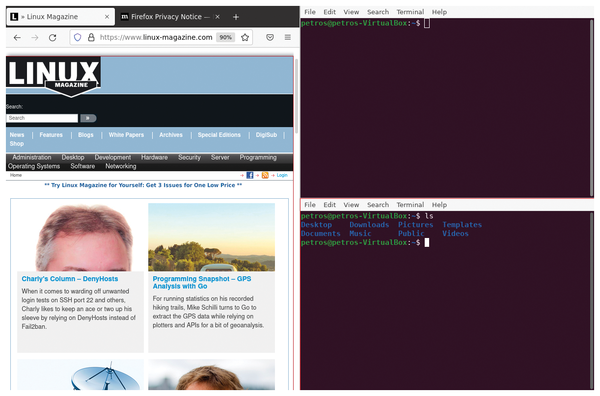Open Terminal menu in top terminal
The width and height of the screenshot is (600, 396).
[410, 12]
